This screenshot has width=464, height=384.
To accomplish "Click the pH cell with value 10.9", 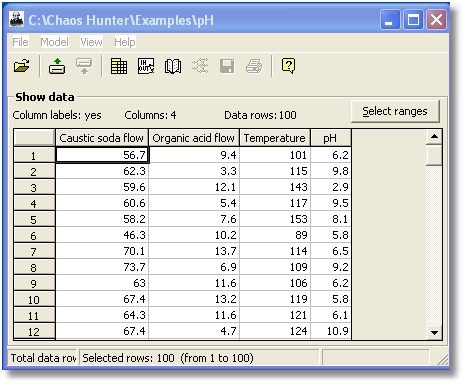I will (x=331, y=331).
